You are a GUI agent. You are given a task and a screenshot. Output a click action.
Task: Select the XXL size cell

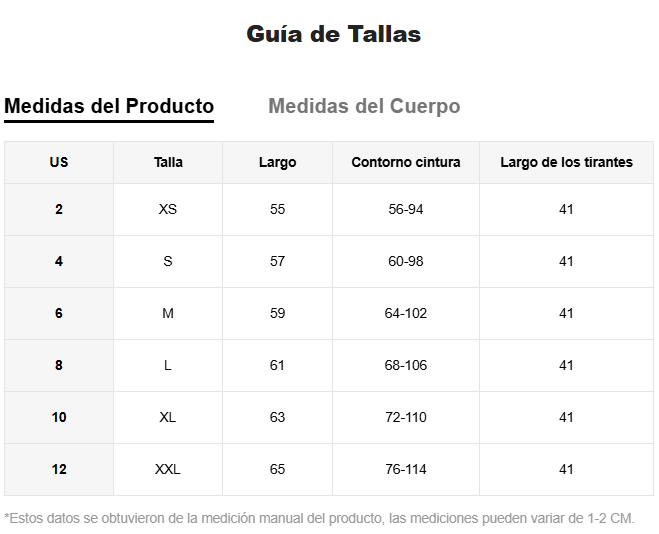168,469
